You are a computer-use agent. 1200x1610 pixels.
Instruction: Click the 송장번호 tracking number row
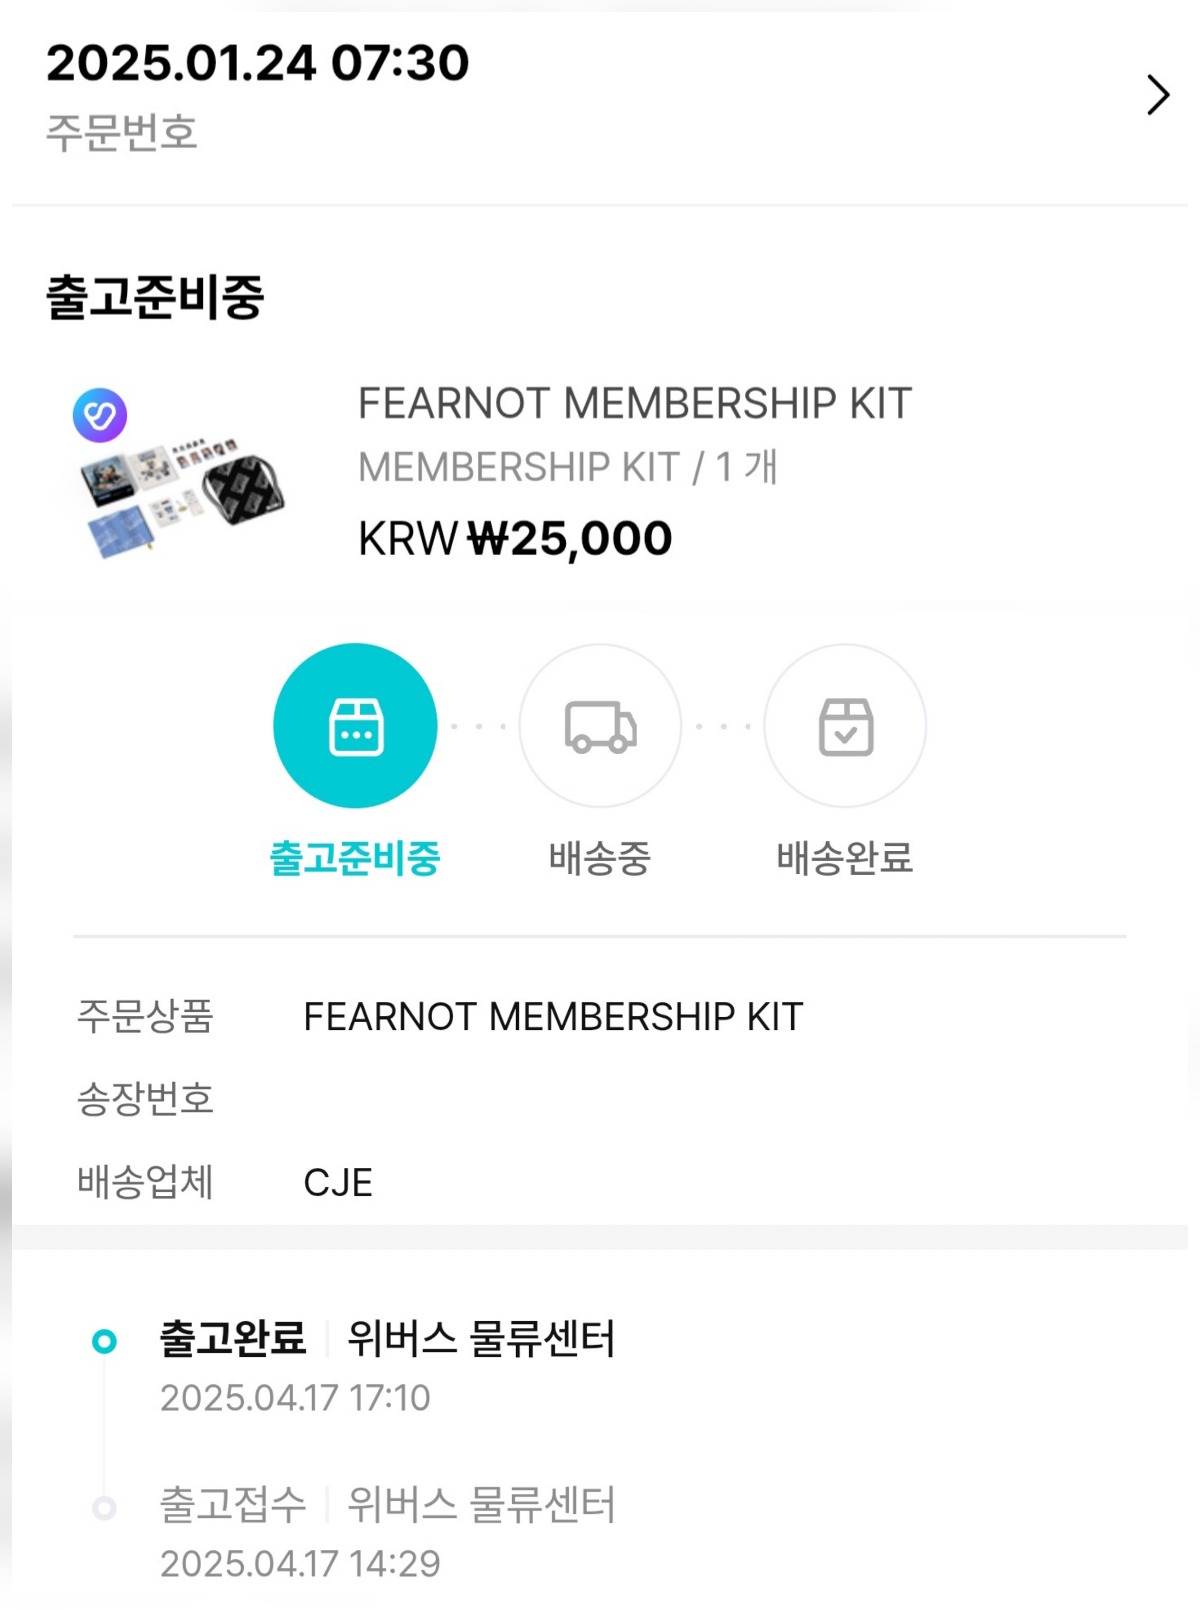[x=146, y=1099]
